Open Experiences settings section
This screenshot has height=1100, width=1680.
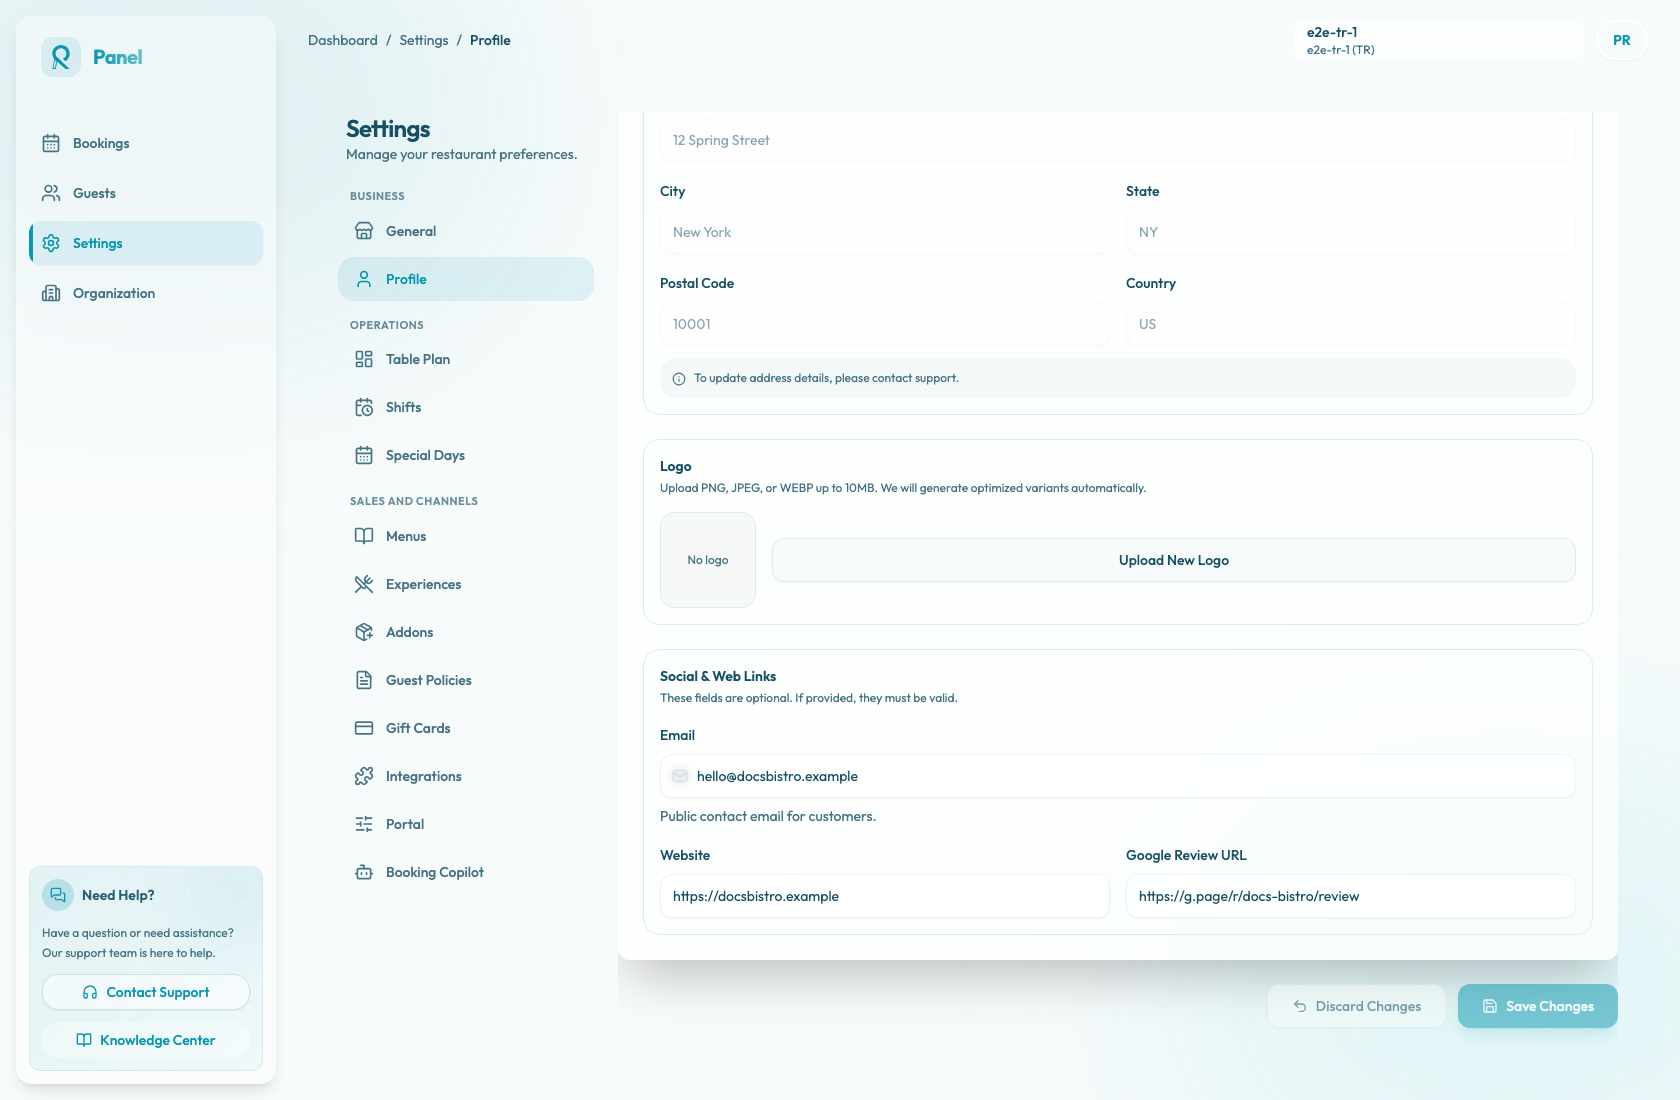tap(466, 584)
